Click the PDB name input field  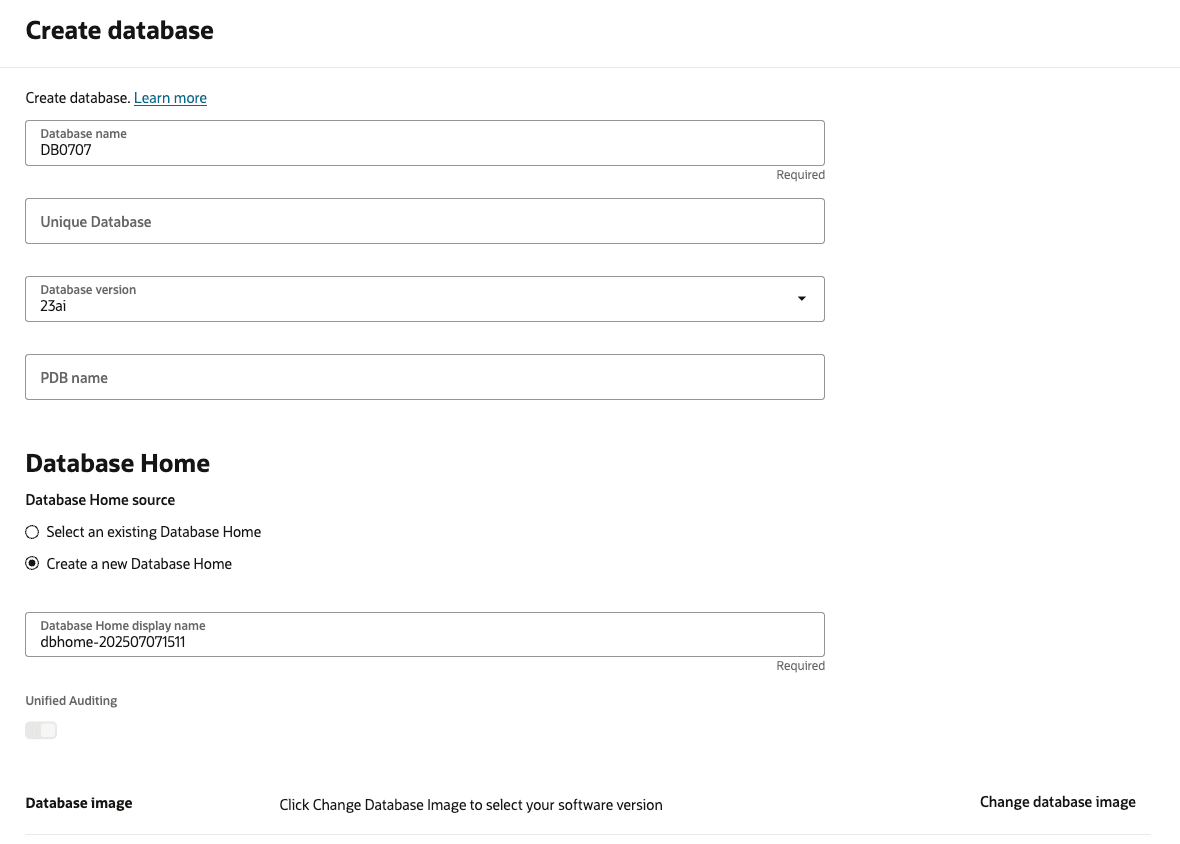tap(424, 377)
